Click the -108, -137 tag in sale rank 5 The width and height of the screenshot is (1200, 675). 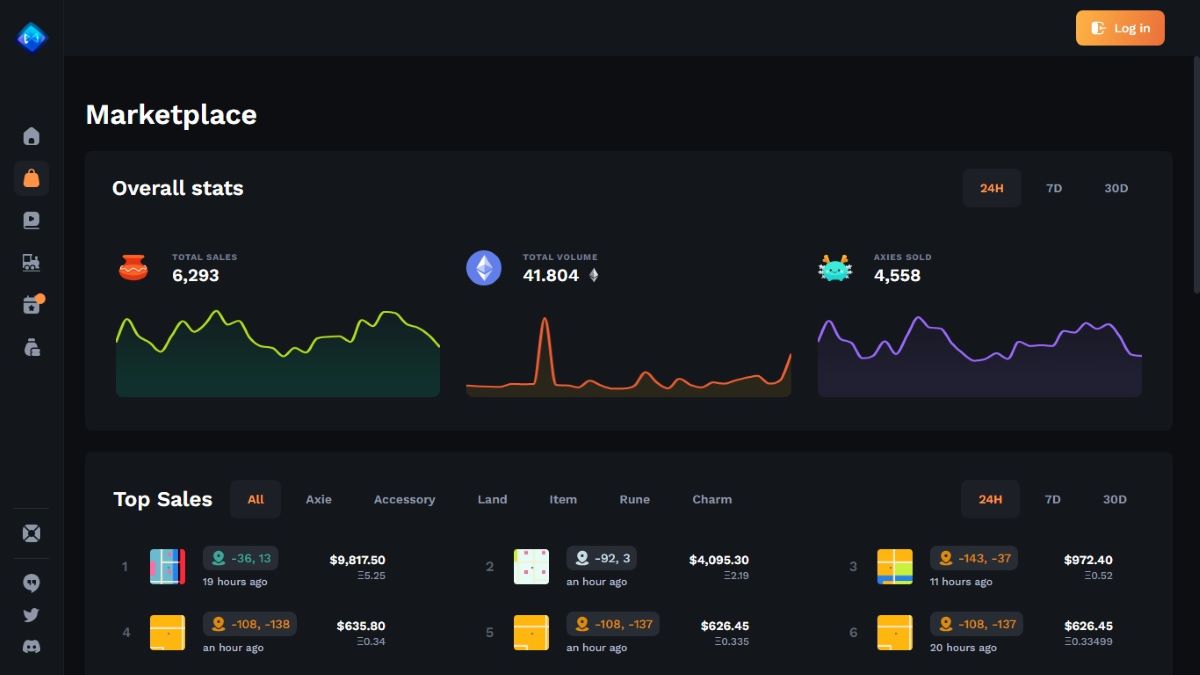pyautogui.click(x=612, y=624)
